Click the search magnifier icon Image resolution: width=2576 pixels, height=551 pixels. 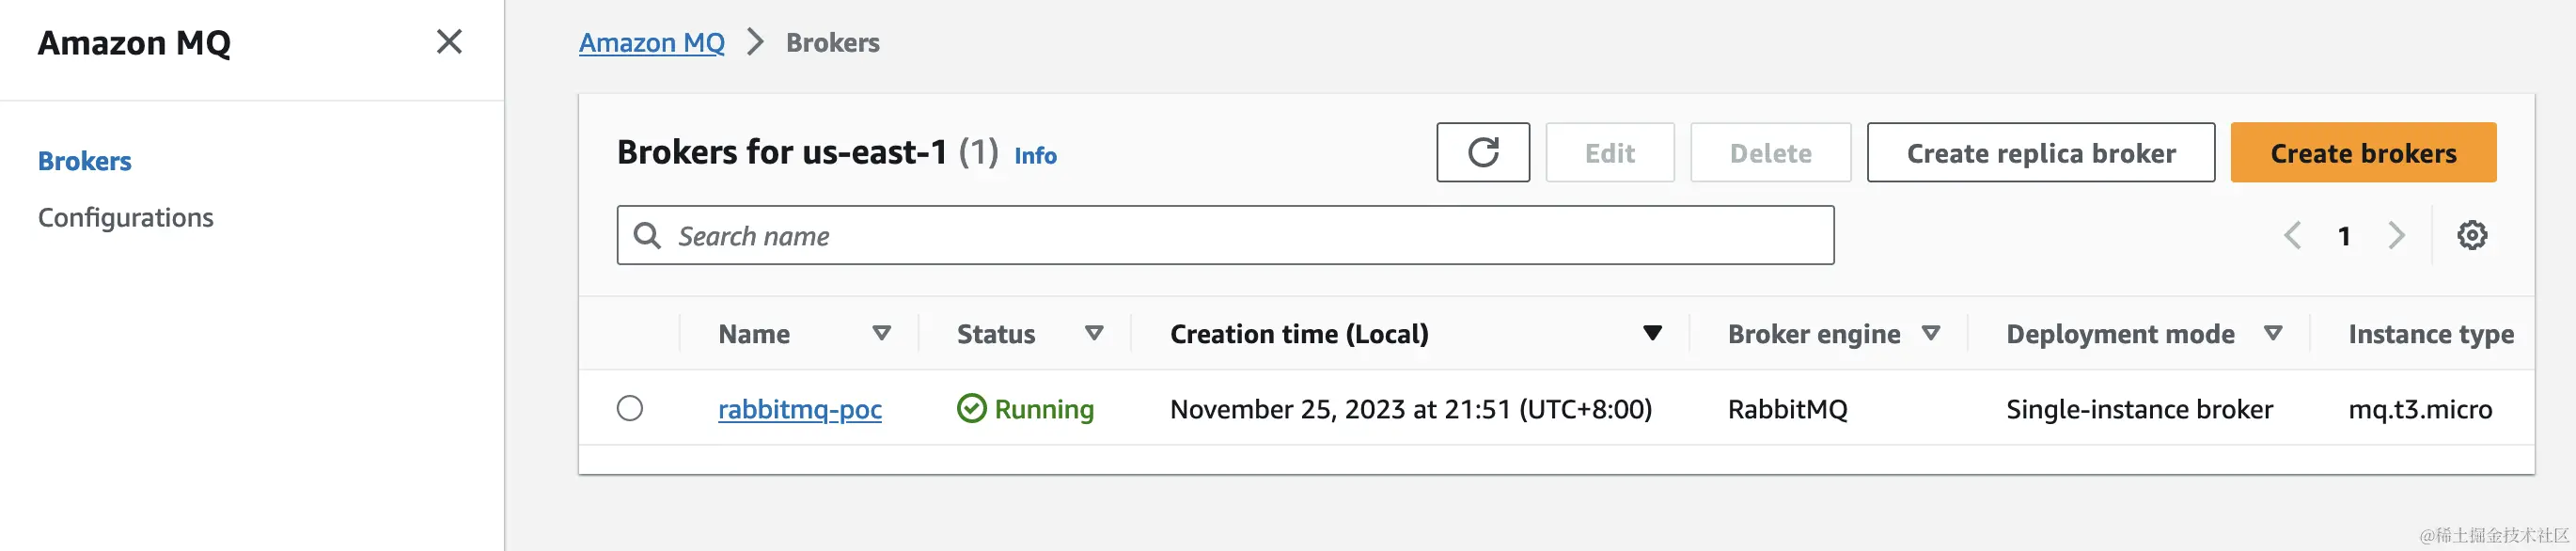click(648, 236)
